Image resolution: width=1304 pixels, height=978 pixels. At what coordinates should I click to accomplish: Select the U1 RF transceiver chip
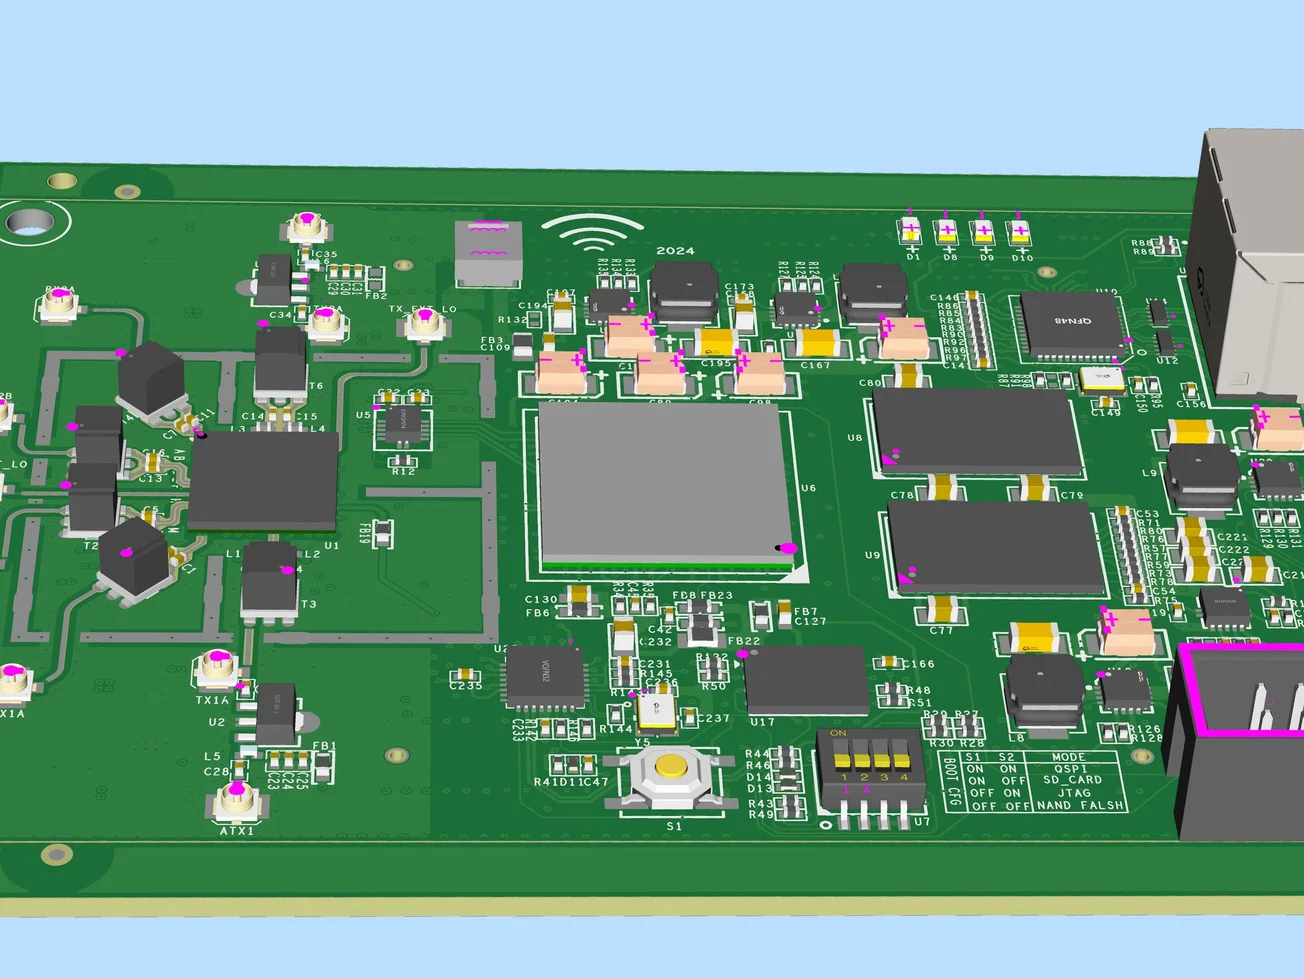point(263,481)
